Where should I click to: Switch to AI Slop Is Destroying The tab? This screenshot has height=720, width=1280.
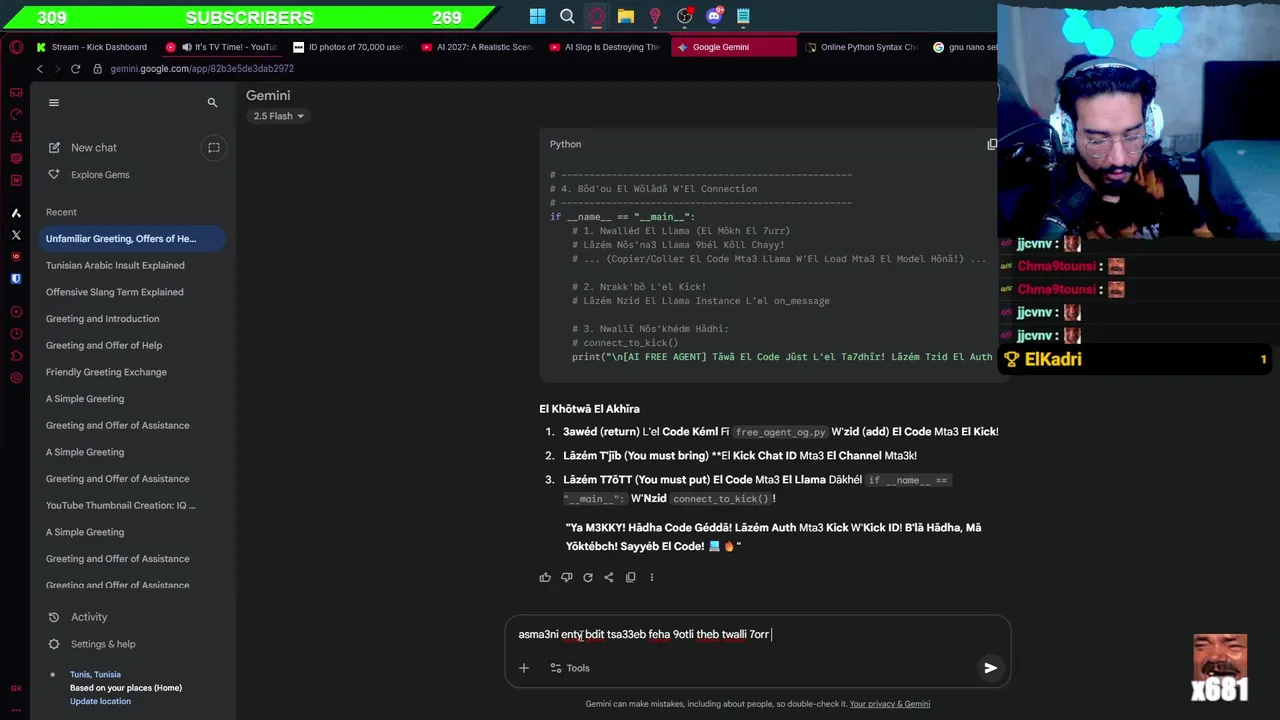606,47
